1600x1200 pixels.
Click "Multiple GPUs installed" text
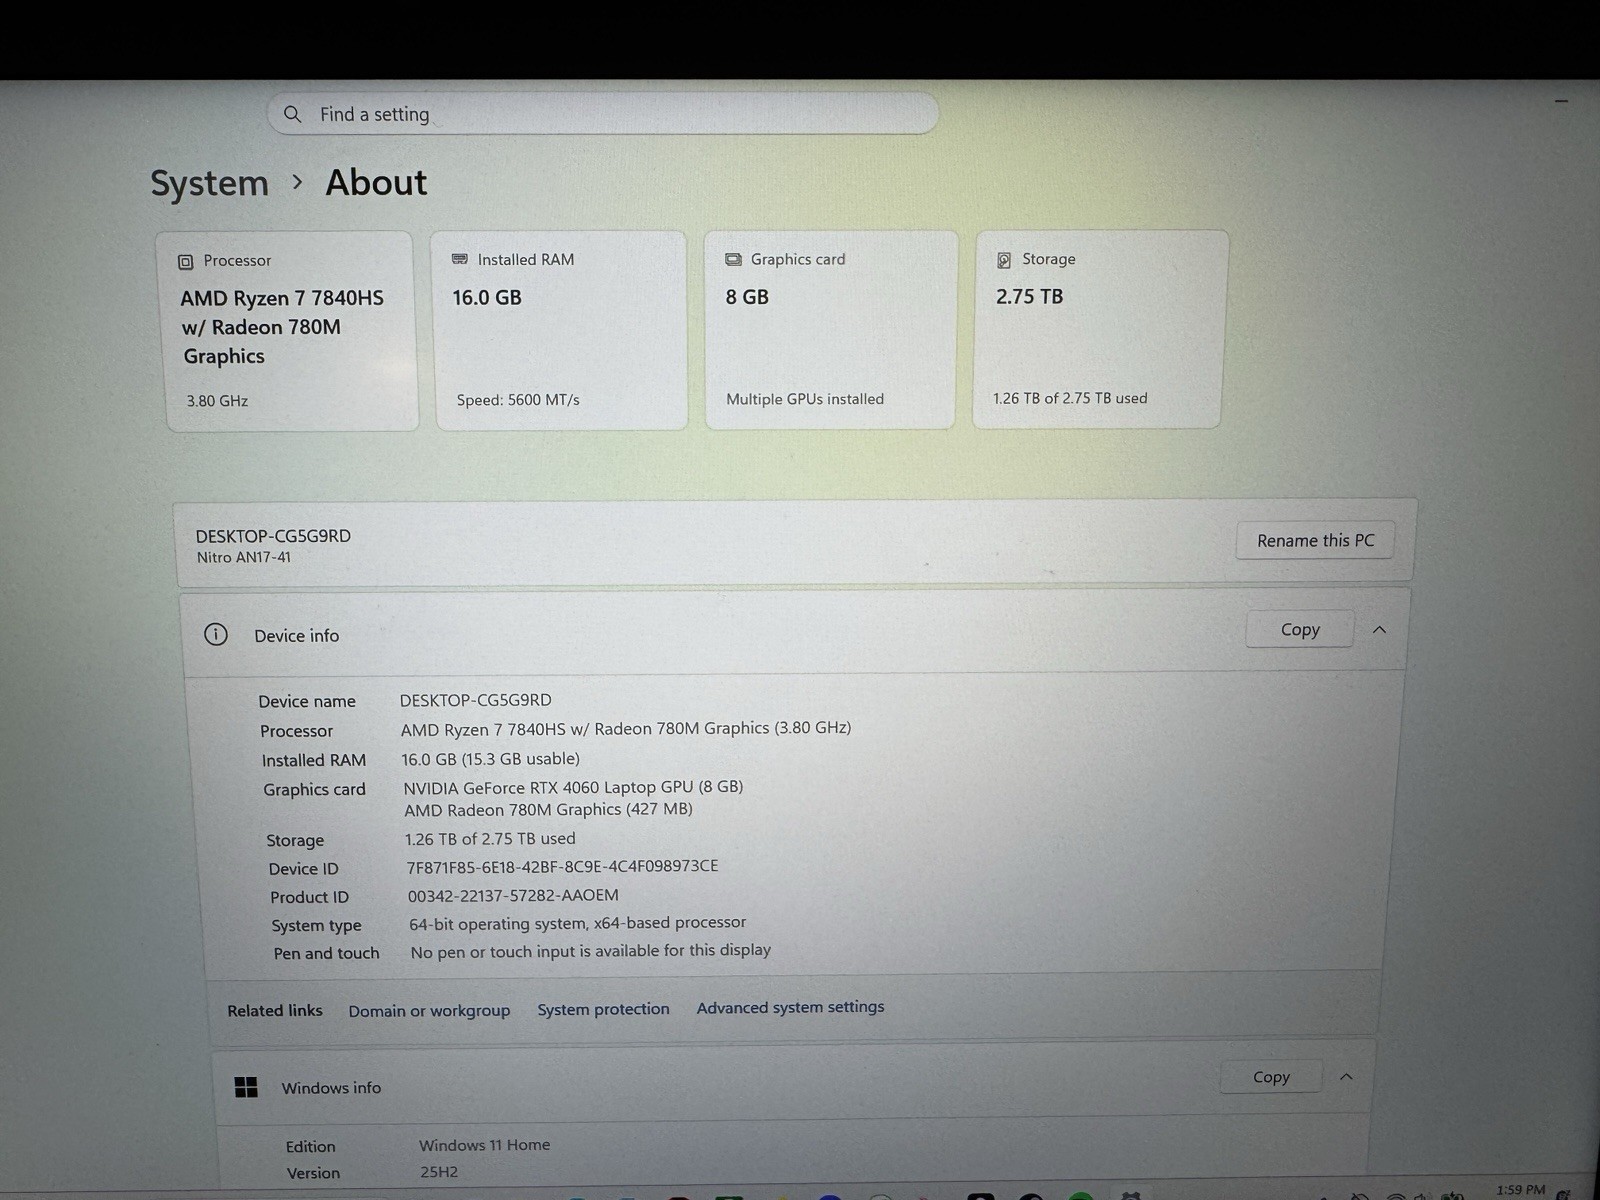pyautogui.click(x=805, y=399)
